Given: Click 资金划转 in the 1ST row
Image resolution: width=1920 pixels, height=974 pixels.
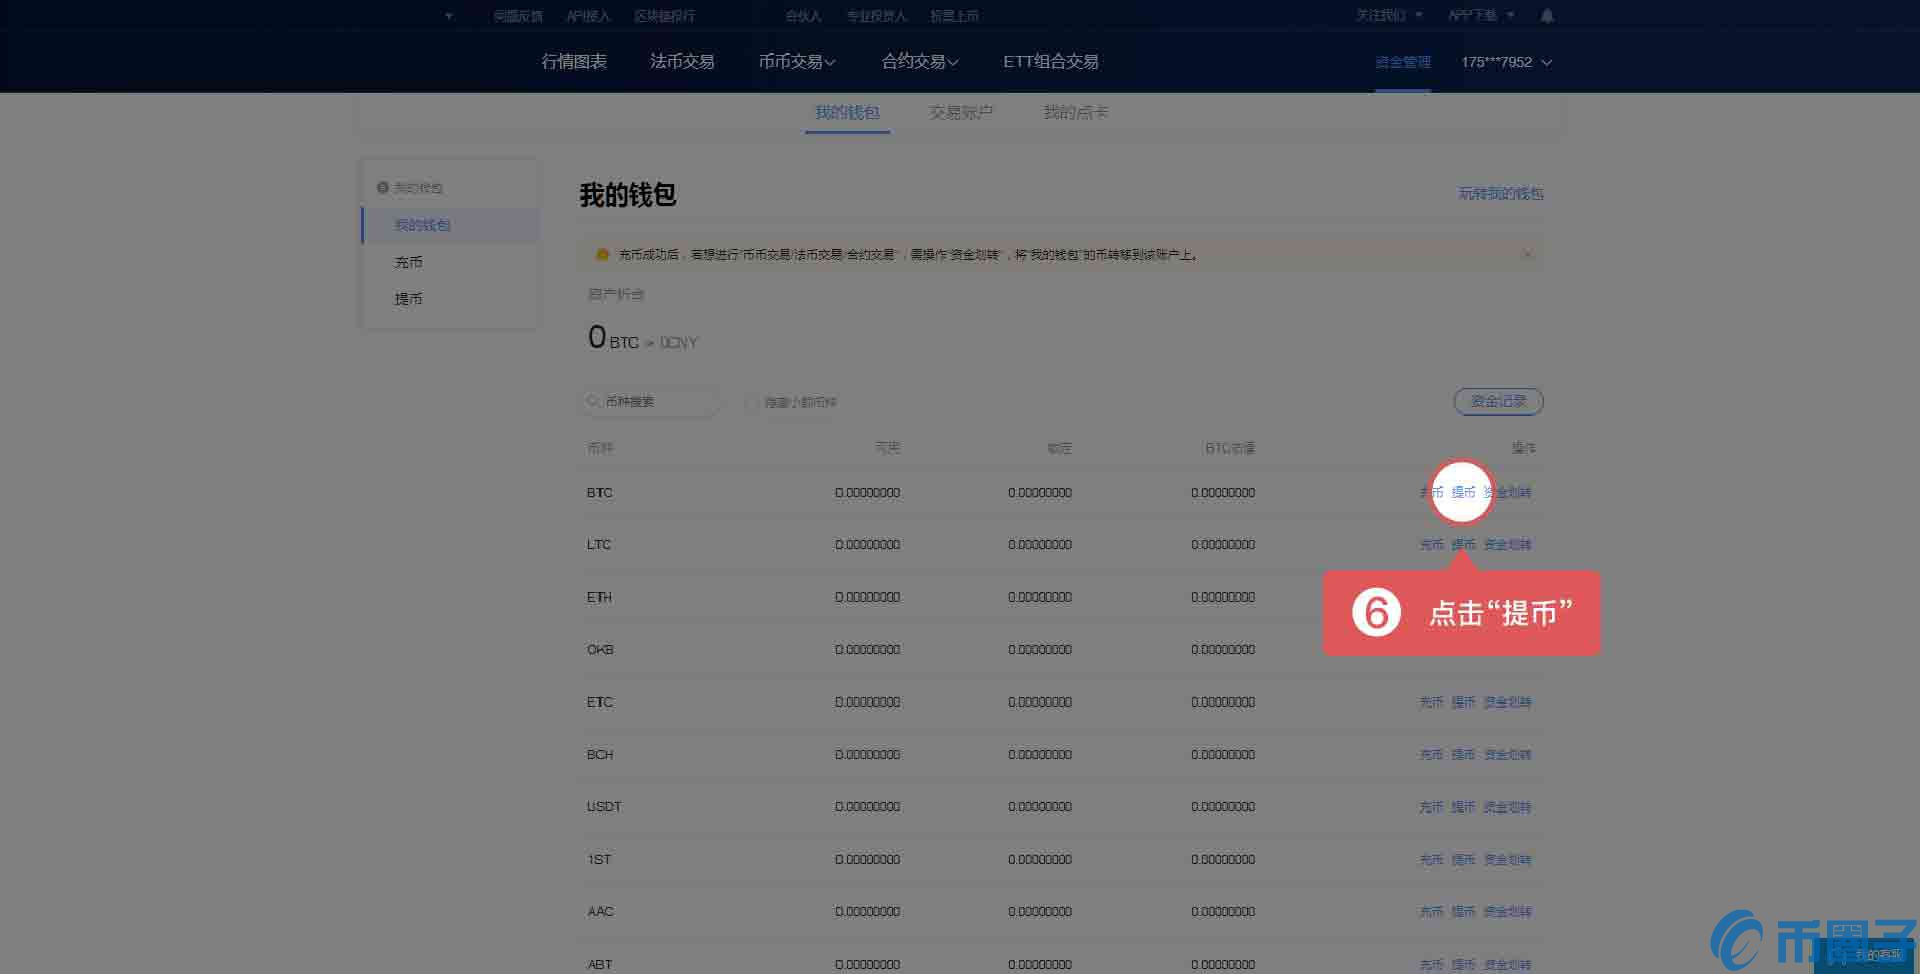Looking at the screenshot, I should [x=1507, y=860].
